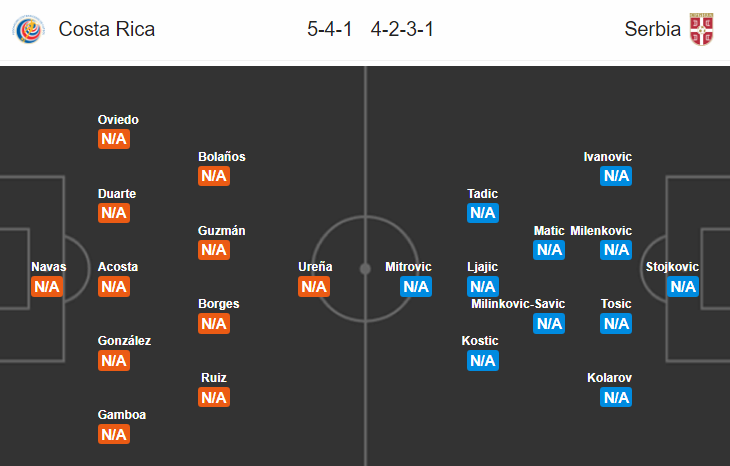
Task: Click Navas N/A rating badge
Action: click(47, 286)
